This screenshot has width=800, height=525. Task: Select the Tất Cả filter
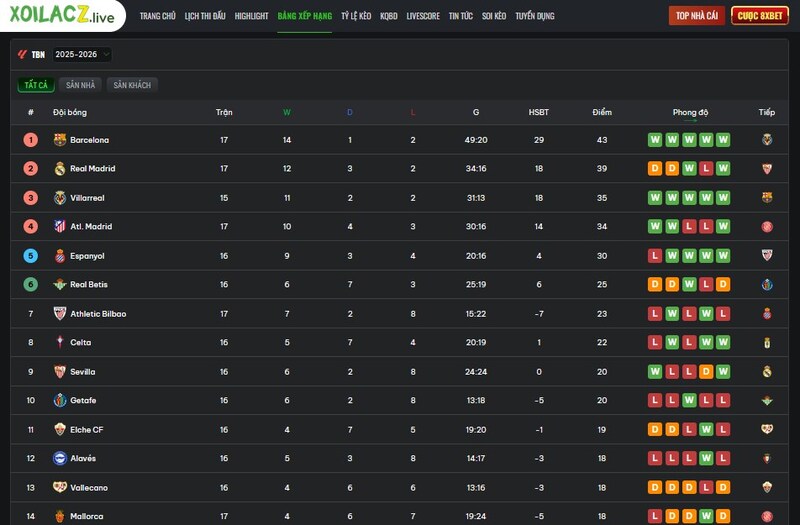(36, 86)
